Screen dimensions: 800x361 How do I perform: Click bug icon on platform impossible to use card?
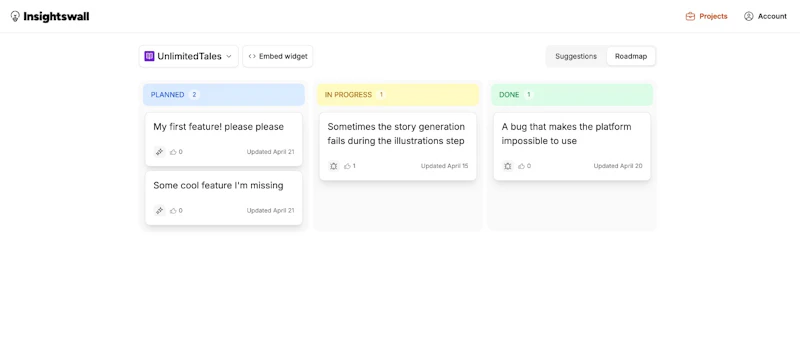508,166
